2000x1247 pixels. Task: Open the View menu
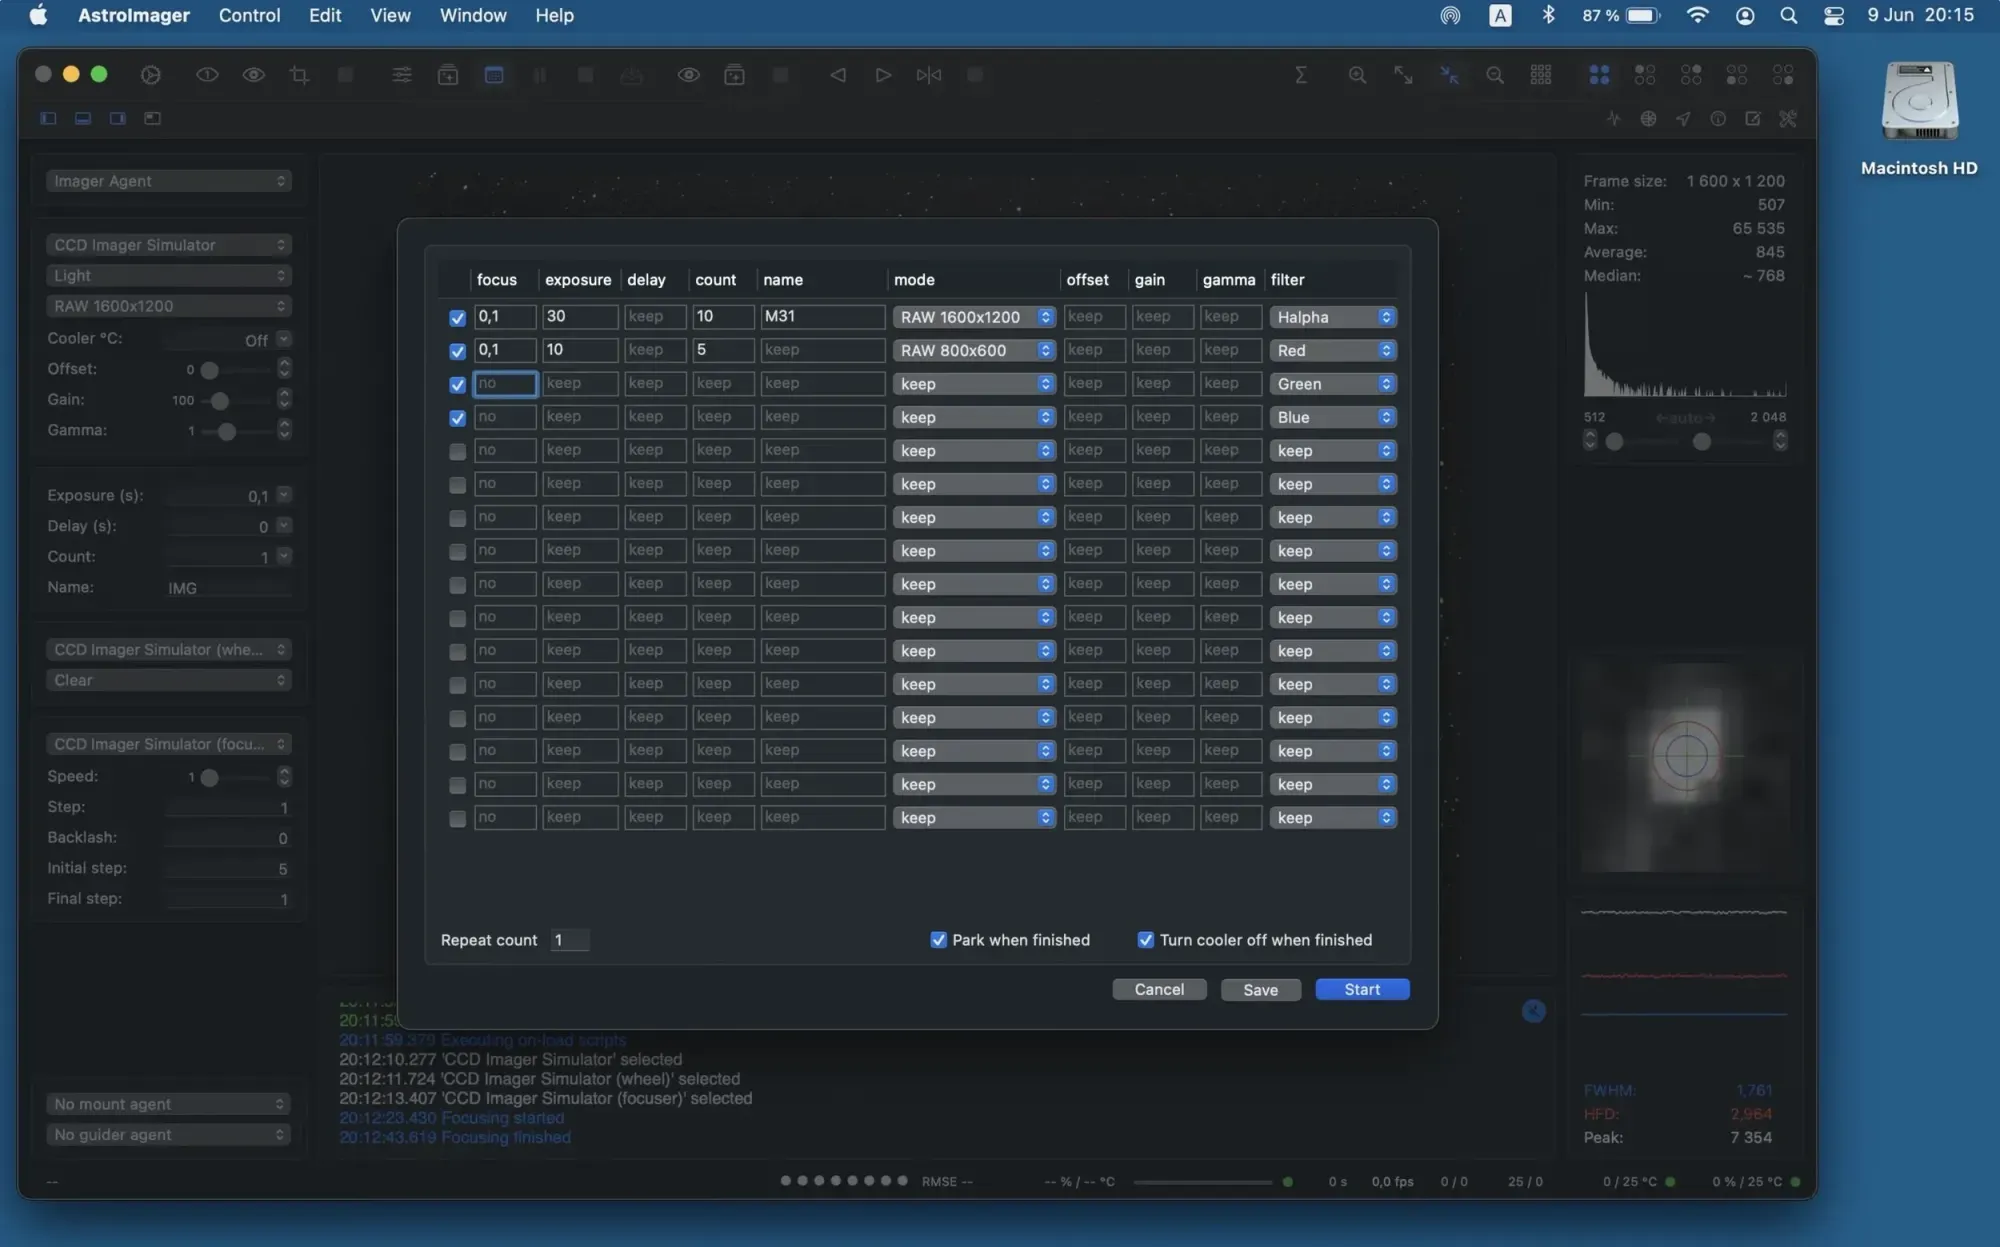[390, 15]
